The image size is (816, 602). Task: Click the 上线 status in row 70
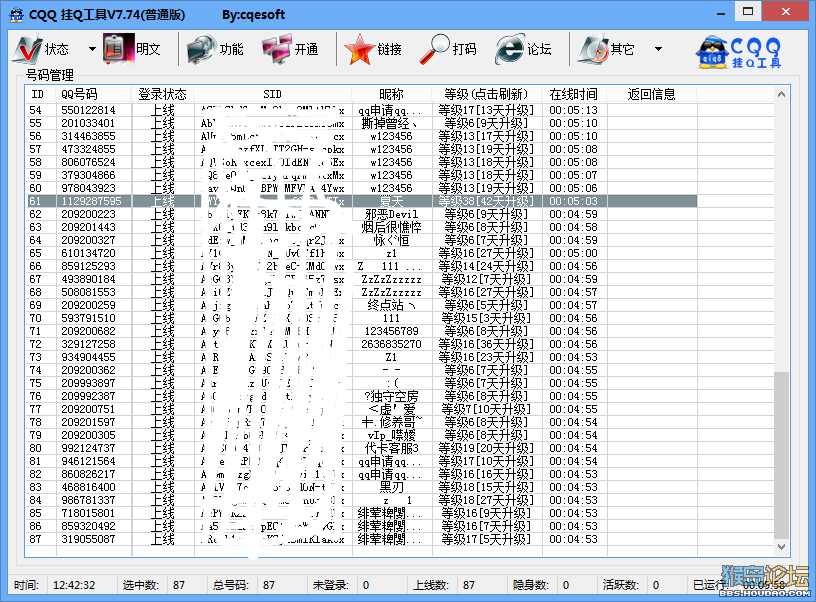click(162, 318)
